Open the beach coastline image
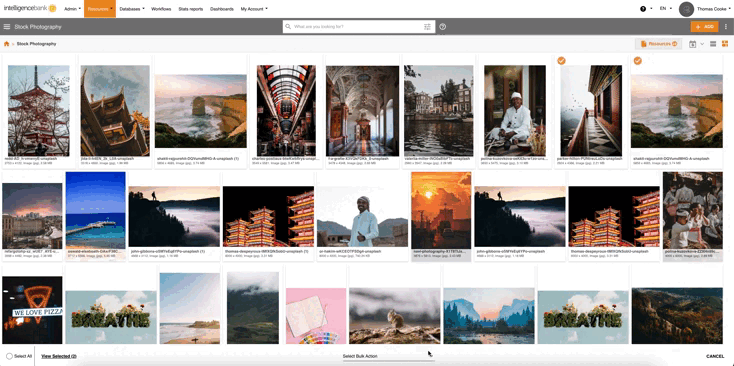Image resolution: width=734 pixels, height=366 pixels. point(190,308)
